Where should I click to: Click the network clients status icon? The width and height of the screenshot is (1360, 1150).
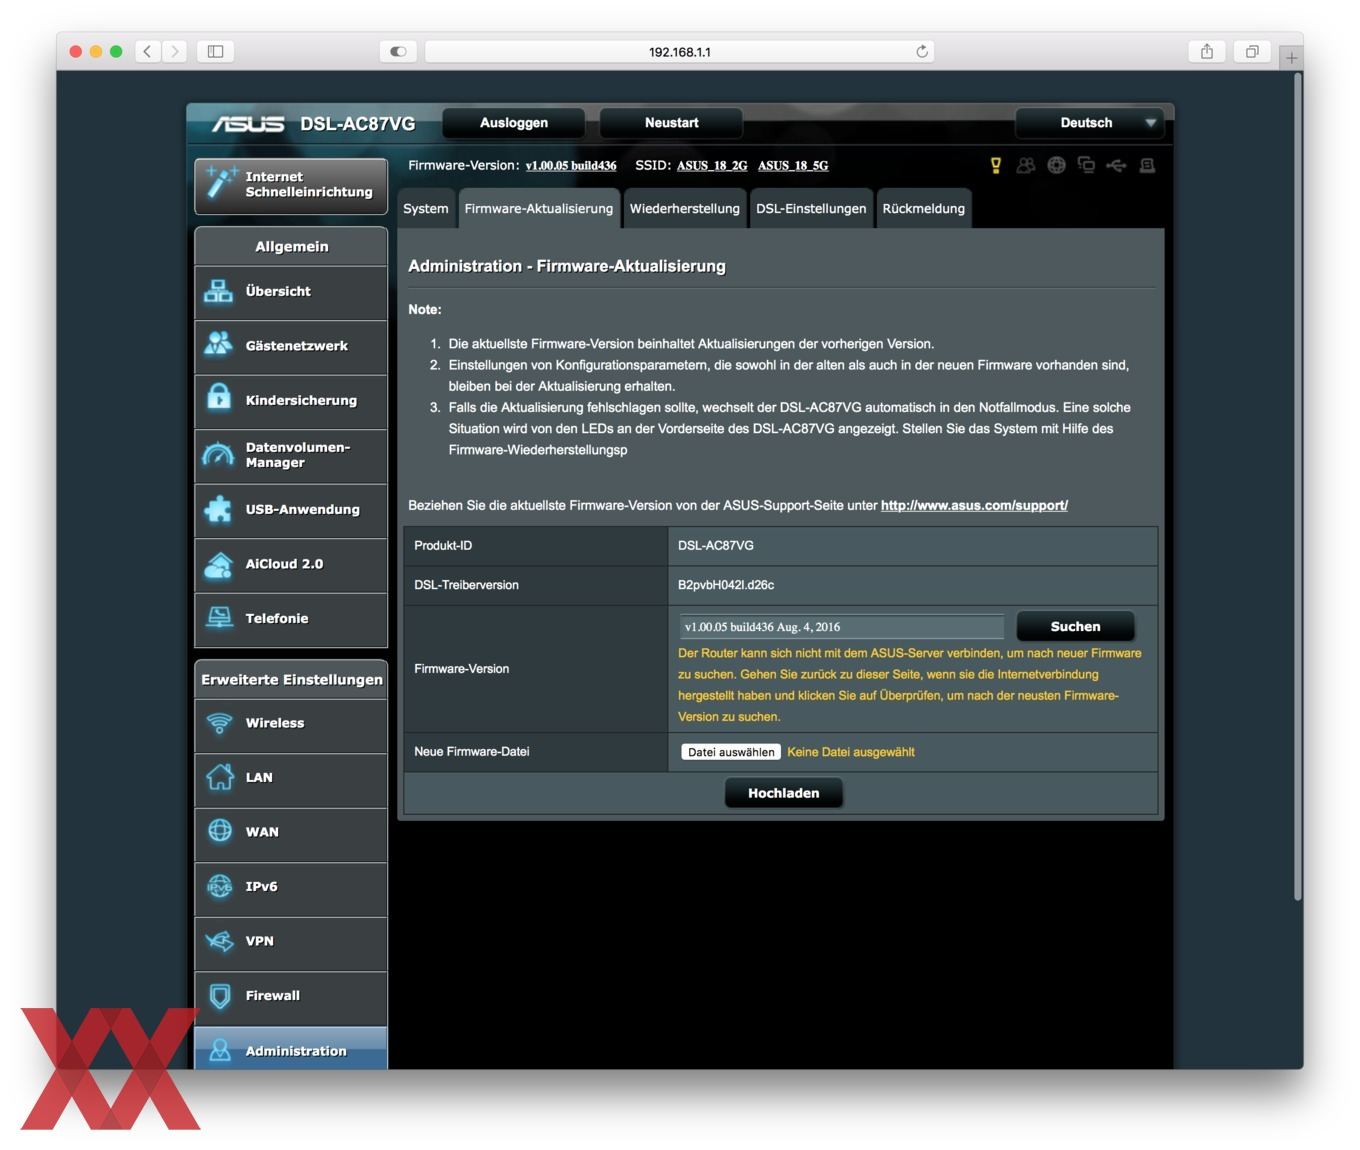[x=1086, y=165]
